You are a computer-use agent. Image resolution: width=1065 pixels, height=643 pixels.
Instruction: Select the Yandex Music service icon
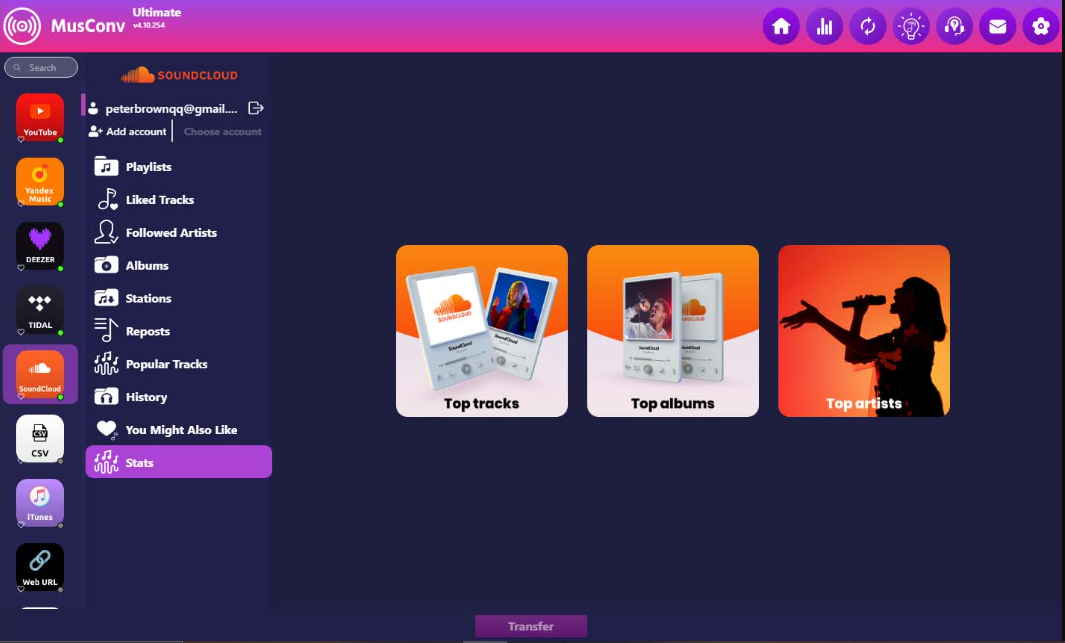[x=40, y=181]
